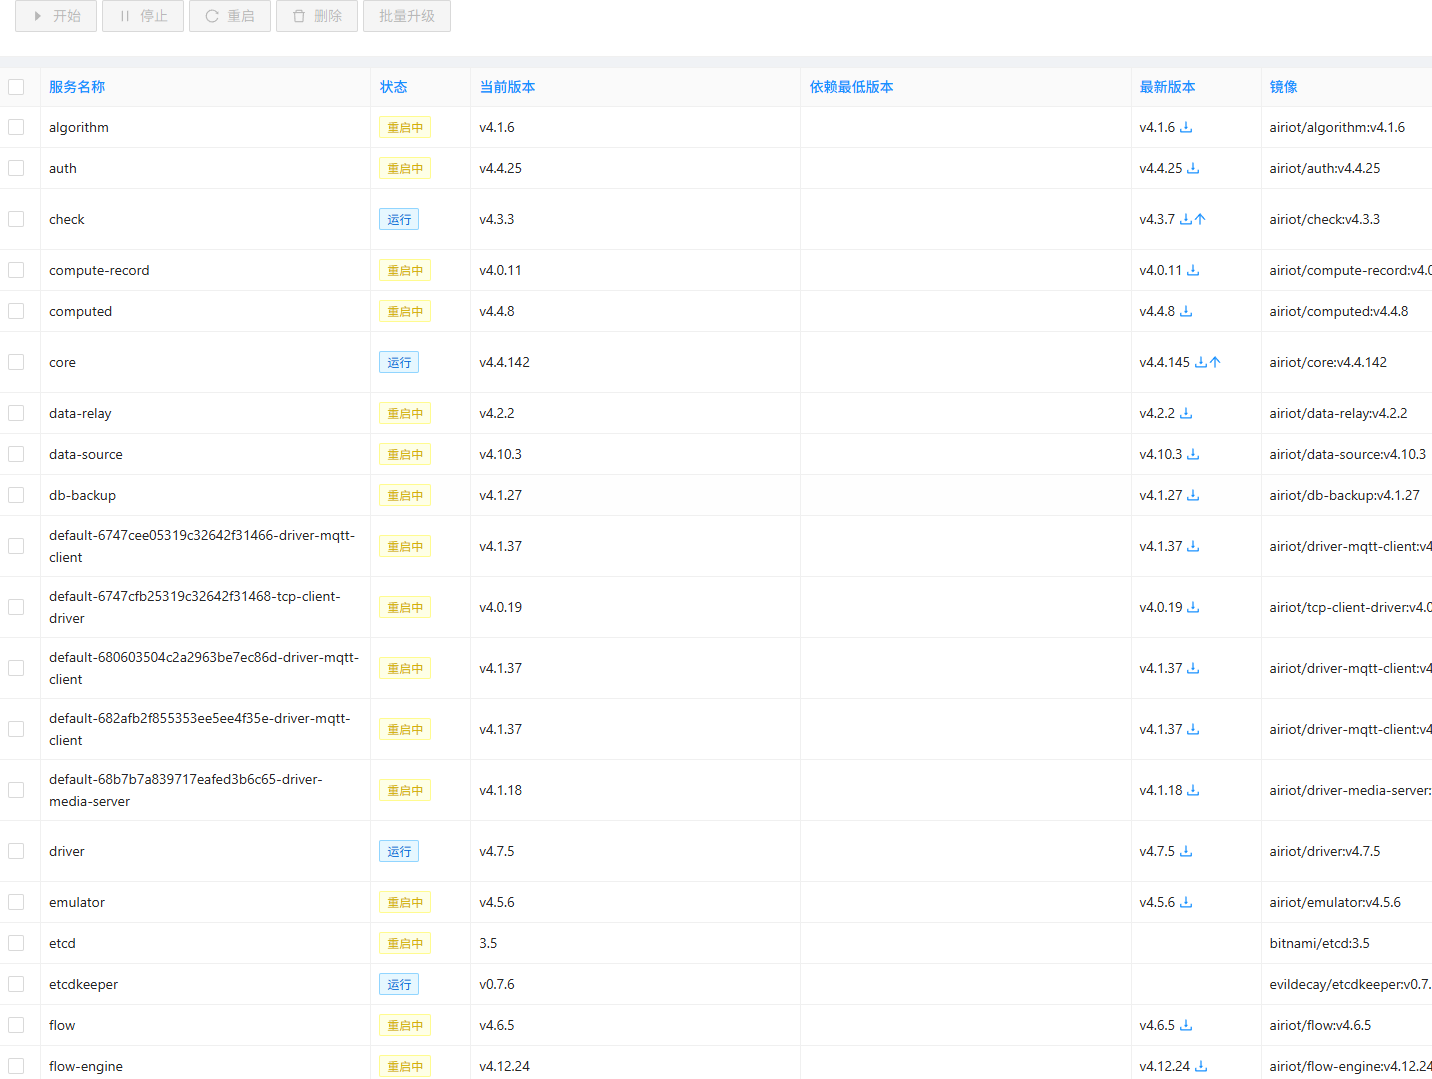Screen dimensions: 1432x1079
Task: Click download icon in the db-backup row
Action: 1193,495
